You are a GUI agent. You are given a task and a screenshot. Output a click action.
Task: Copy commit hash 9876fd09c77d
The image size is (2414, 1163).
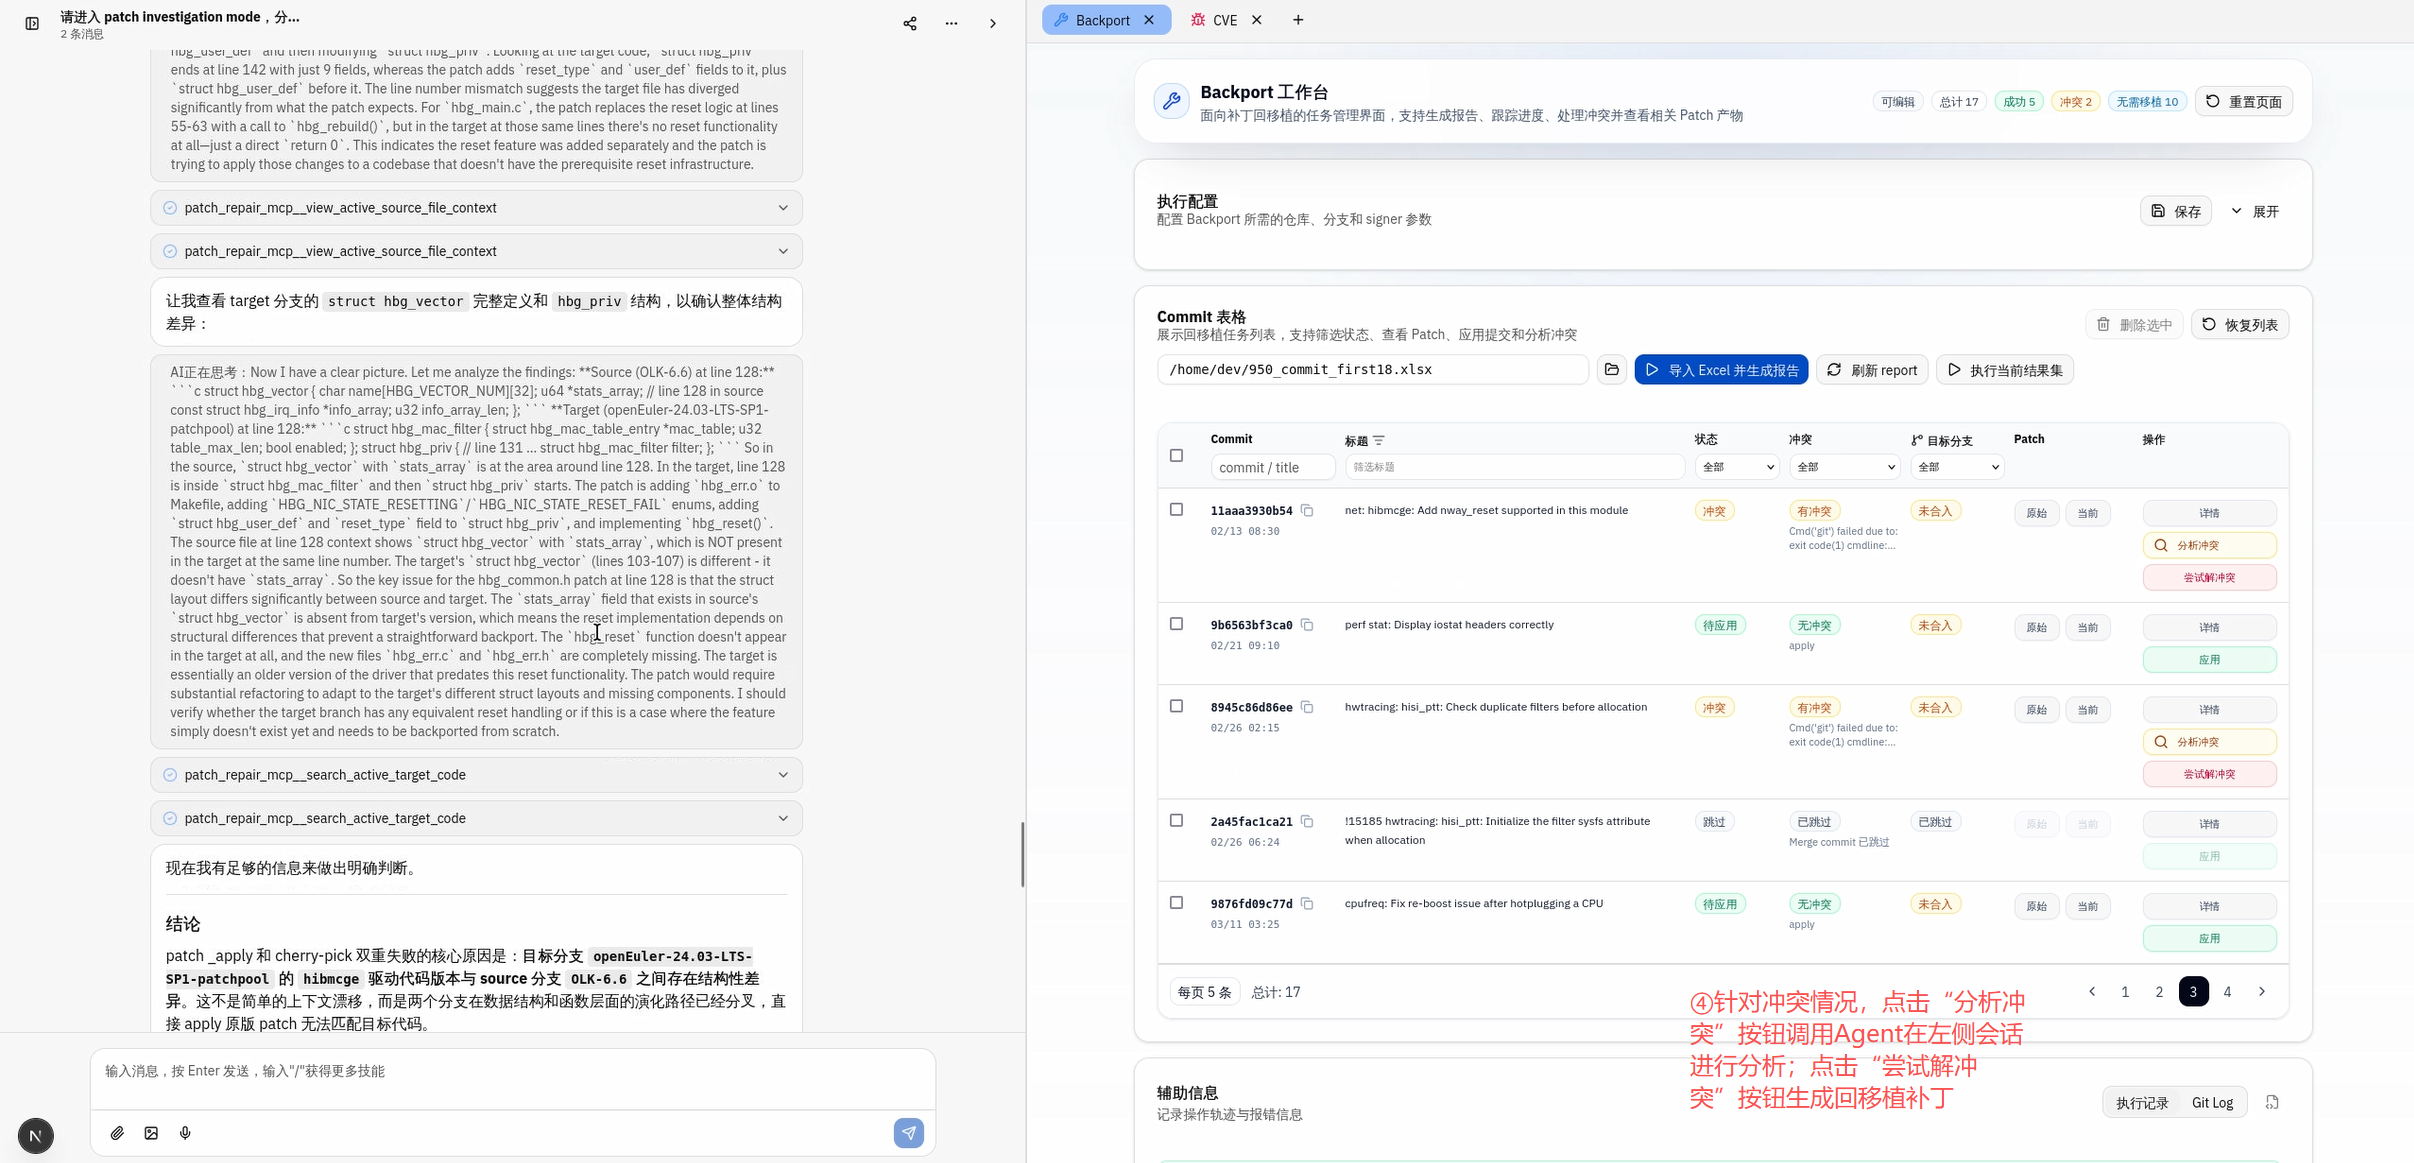1307,904
